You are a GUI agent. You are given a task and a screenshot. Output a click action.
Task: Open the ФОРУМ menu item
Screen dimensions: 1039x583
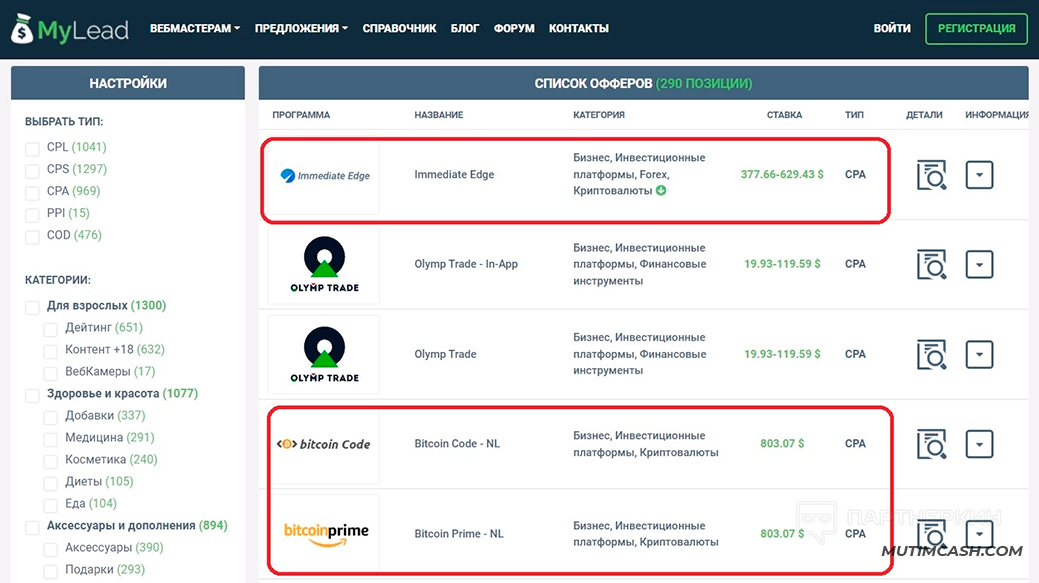pos(514,28)
